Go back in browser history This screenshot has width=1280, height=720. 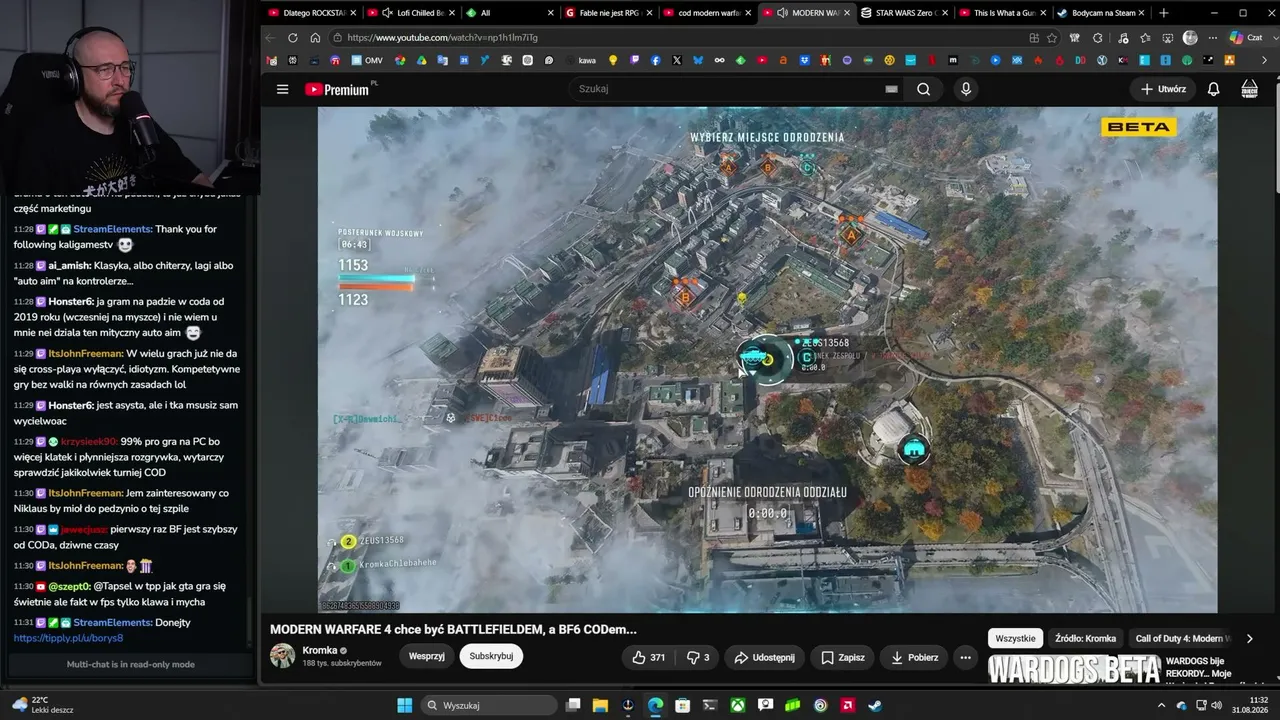point(270,38)
